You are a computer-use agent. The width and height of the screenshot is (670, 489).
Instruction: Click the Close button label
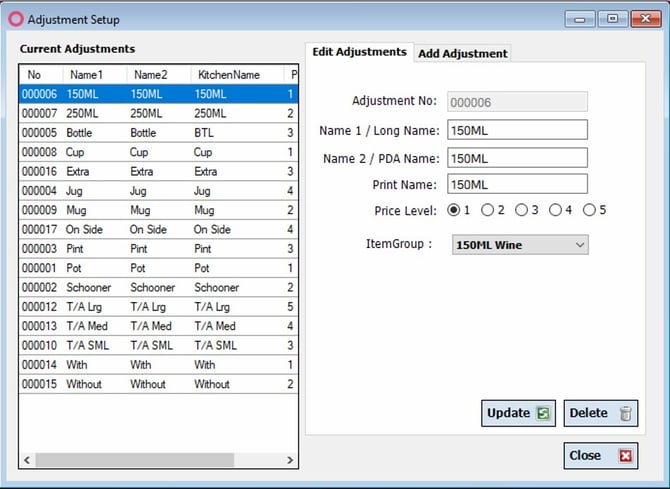(x=585, y=456)
